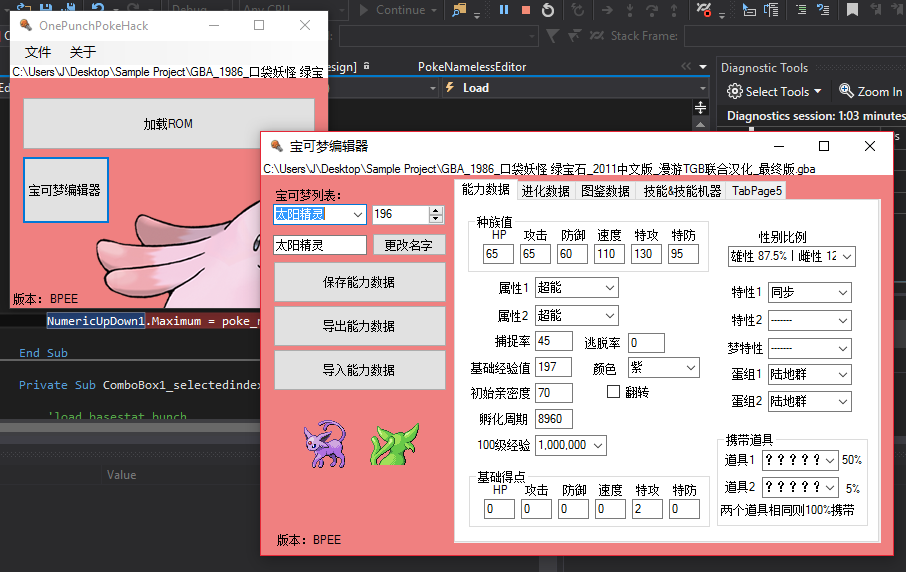The image size is (906, 572).
Task: Click the Step Into debug icon
Action: pos(630,9)
